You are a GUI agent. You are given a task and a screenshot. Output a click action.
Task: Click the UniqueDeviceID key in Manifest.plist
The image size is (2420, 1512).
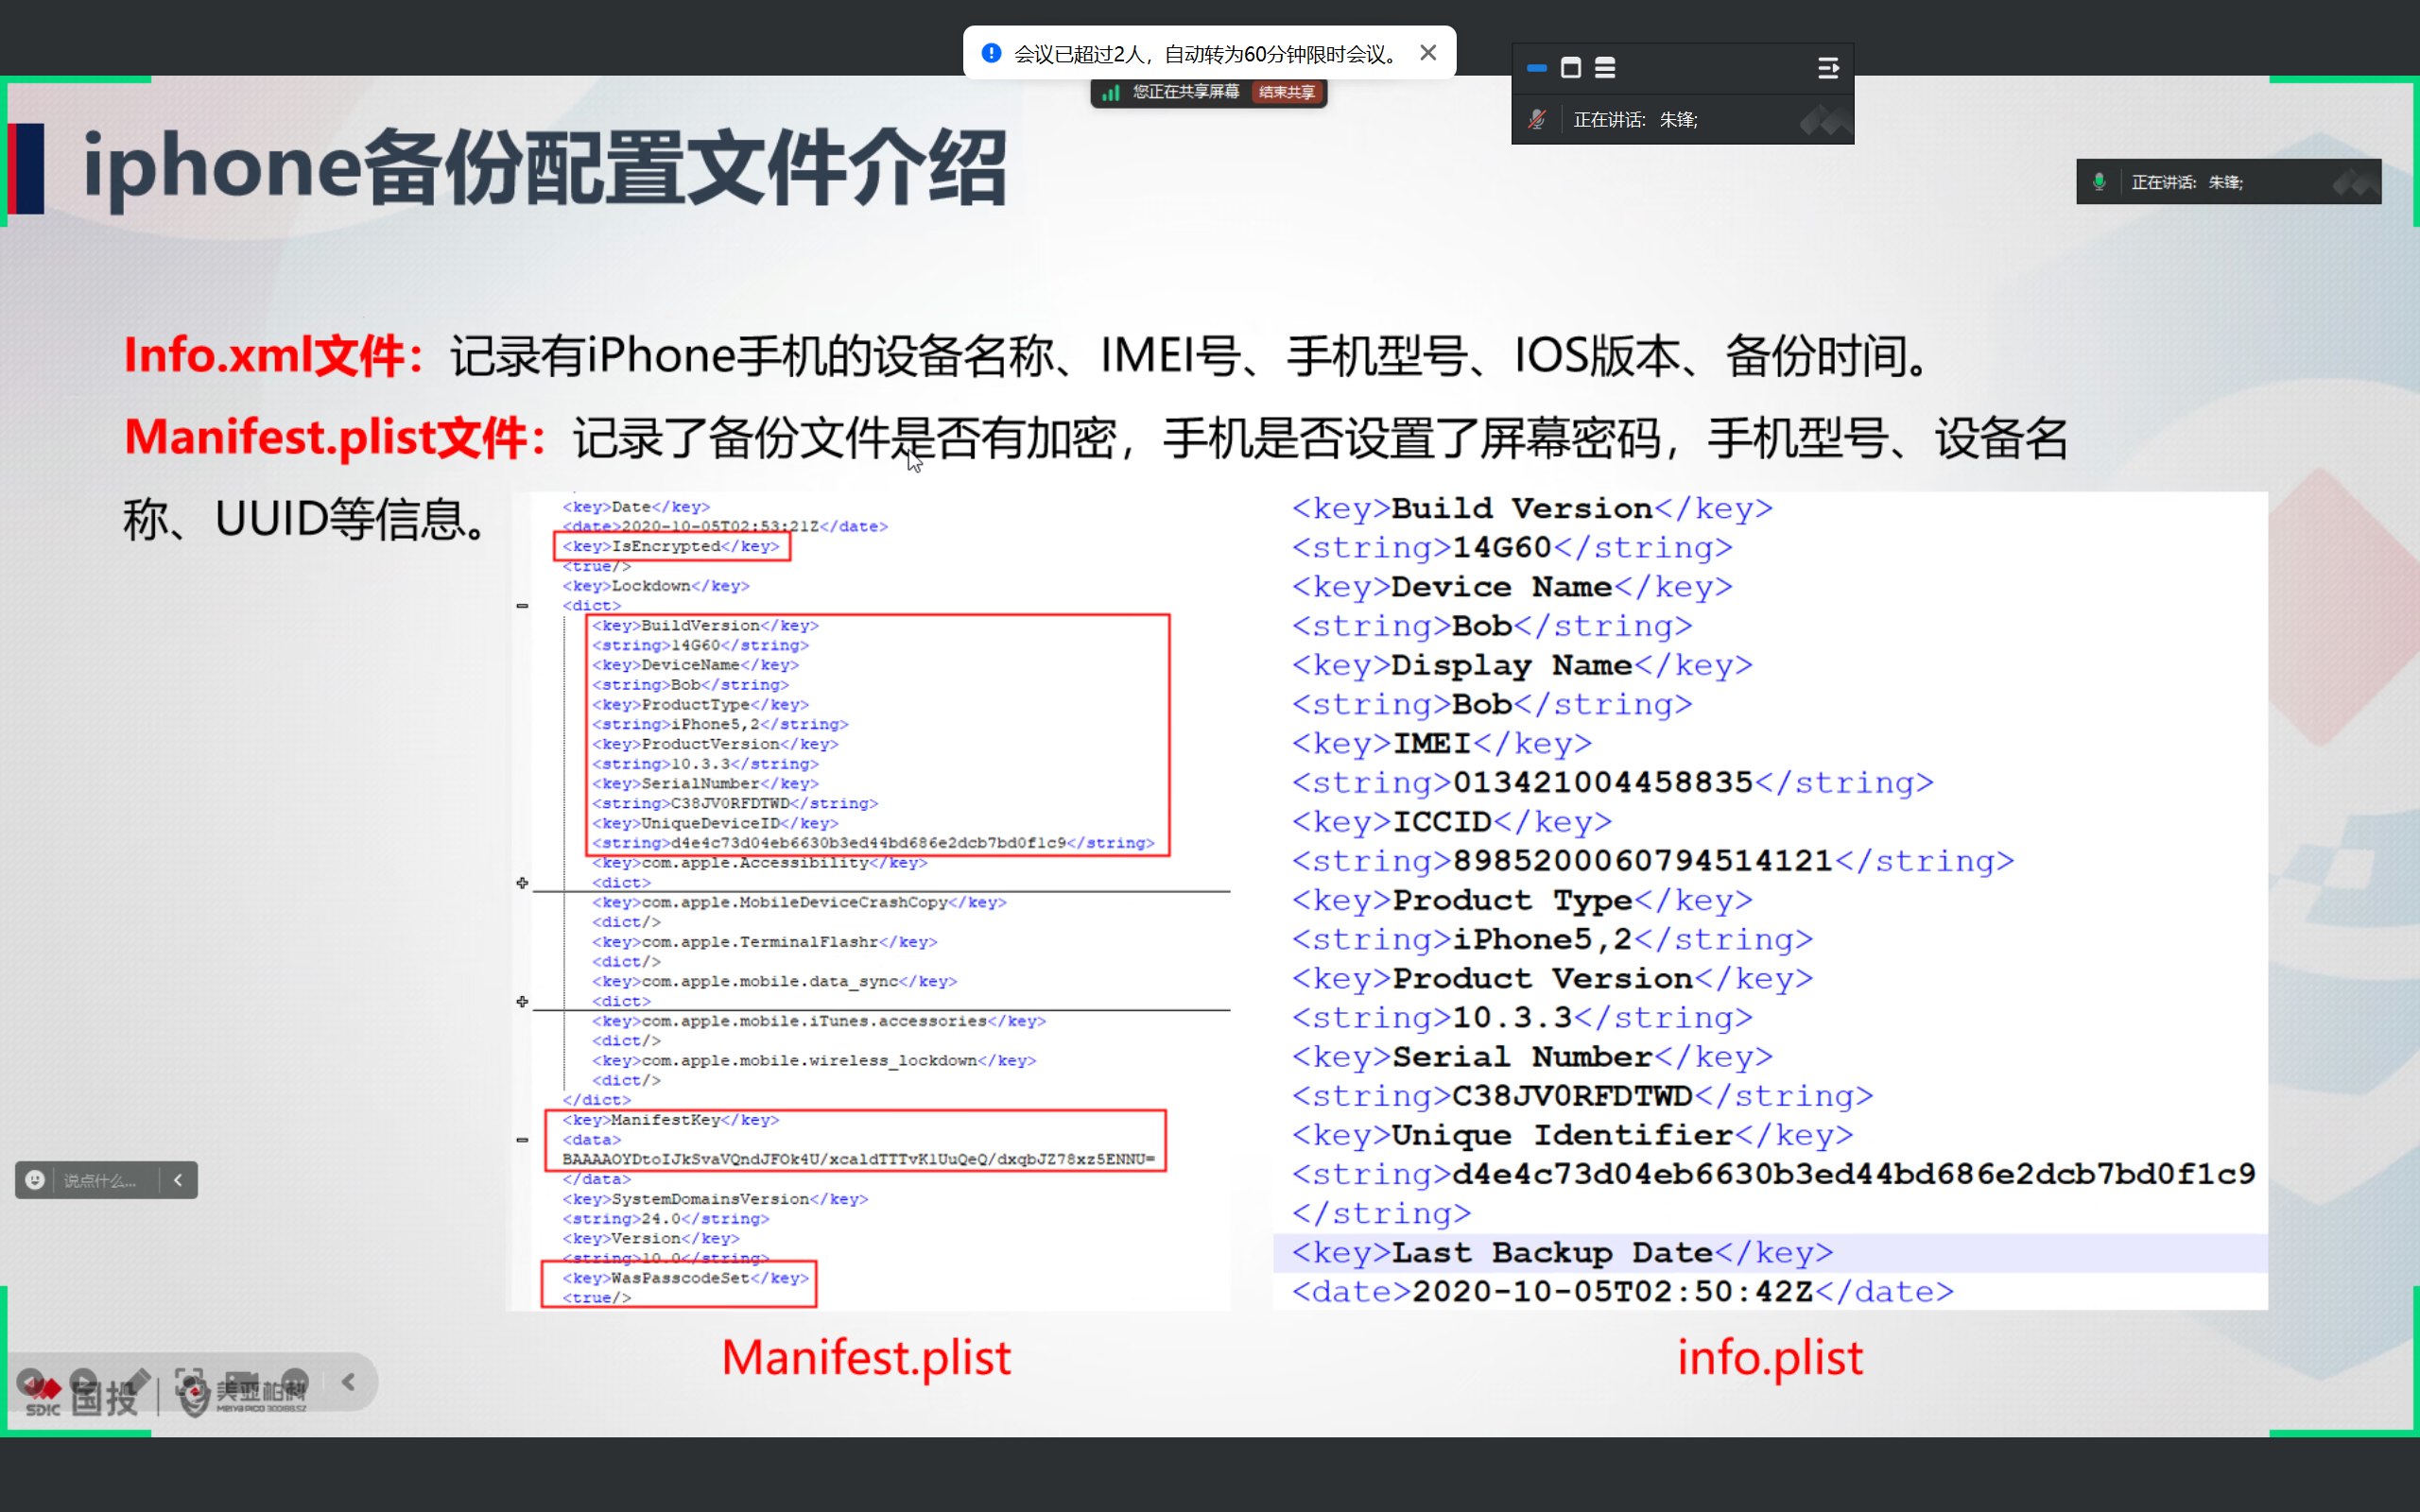click(715, 823)
